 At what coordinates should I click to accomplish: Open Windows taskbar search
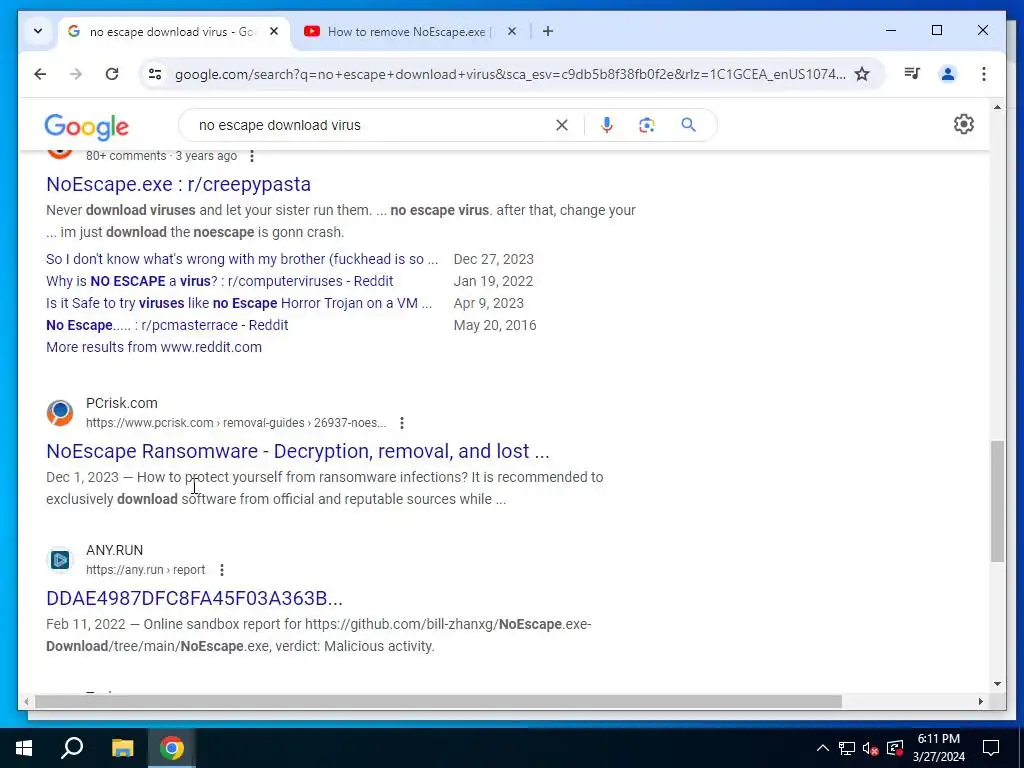(x=72, y=748)
